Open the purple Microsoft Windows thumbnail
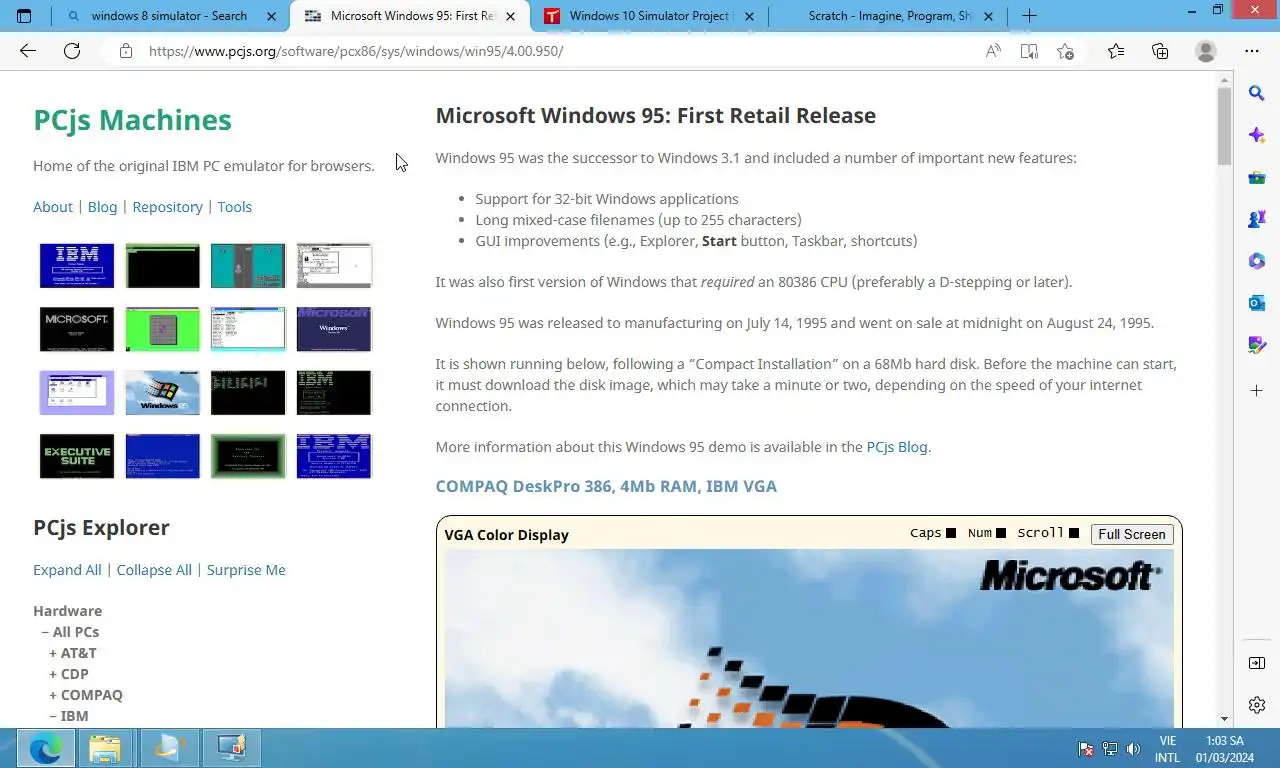This screenshot has width=1280, height=768. click(334, 329)
